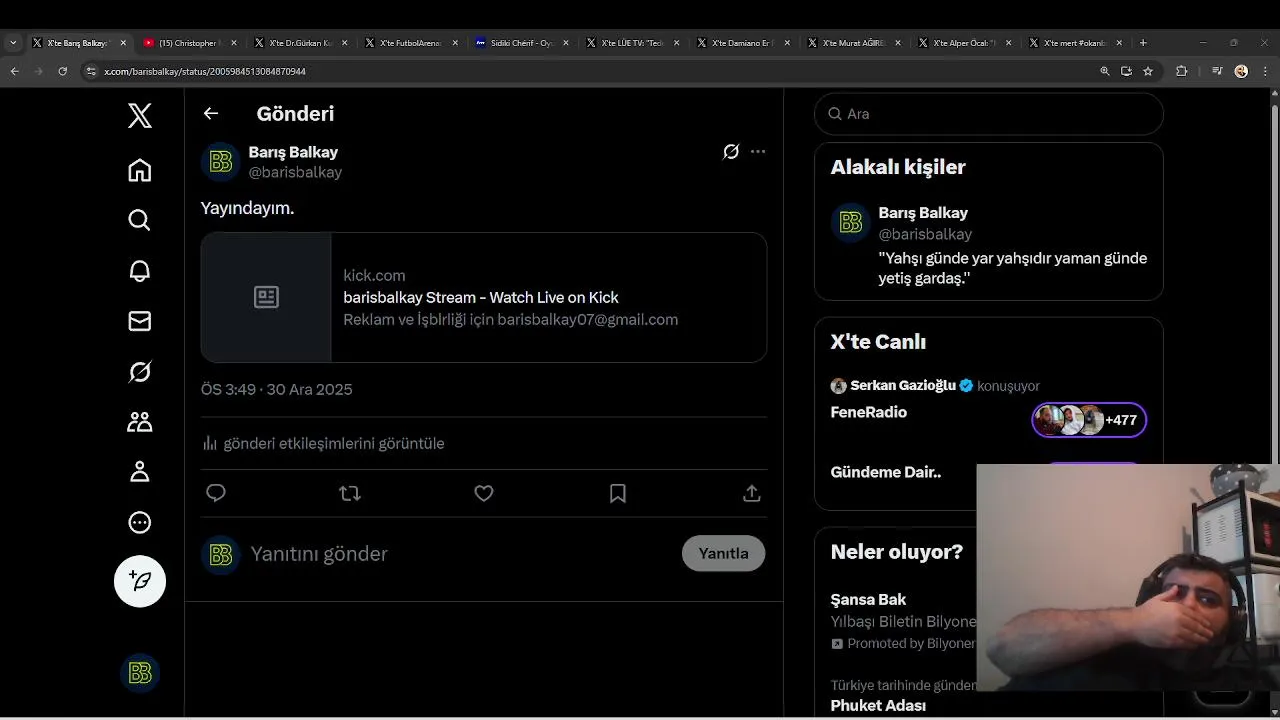
Task: Close the X'te Barış Balkay tab
Action: coord(123,43)
